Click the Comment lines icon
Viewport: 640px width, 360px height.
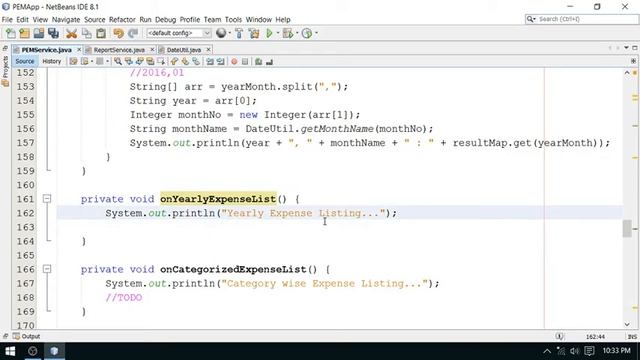coord(258,62)
